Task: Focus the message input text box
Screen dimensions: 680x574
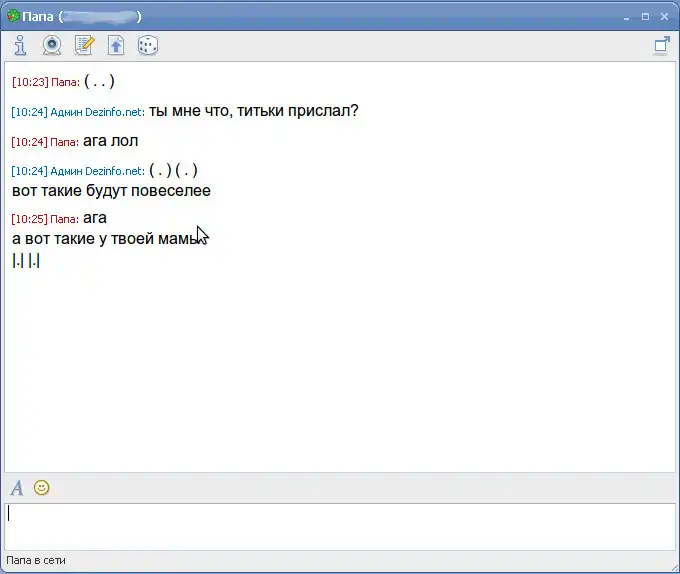Action: (x=340, y=525)
